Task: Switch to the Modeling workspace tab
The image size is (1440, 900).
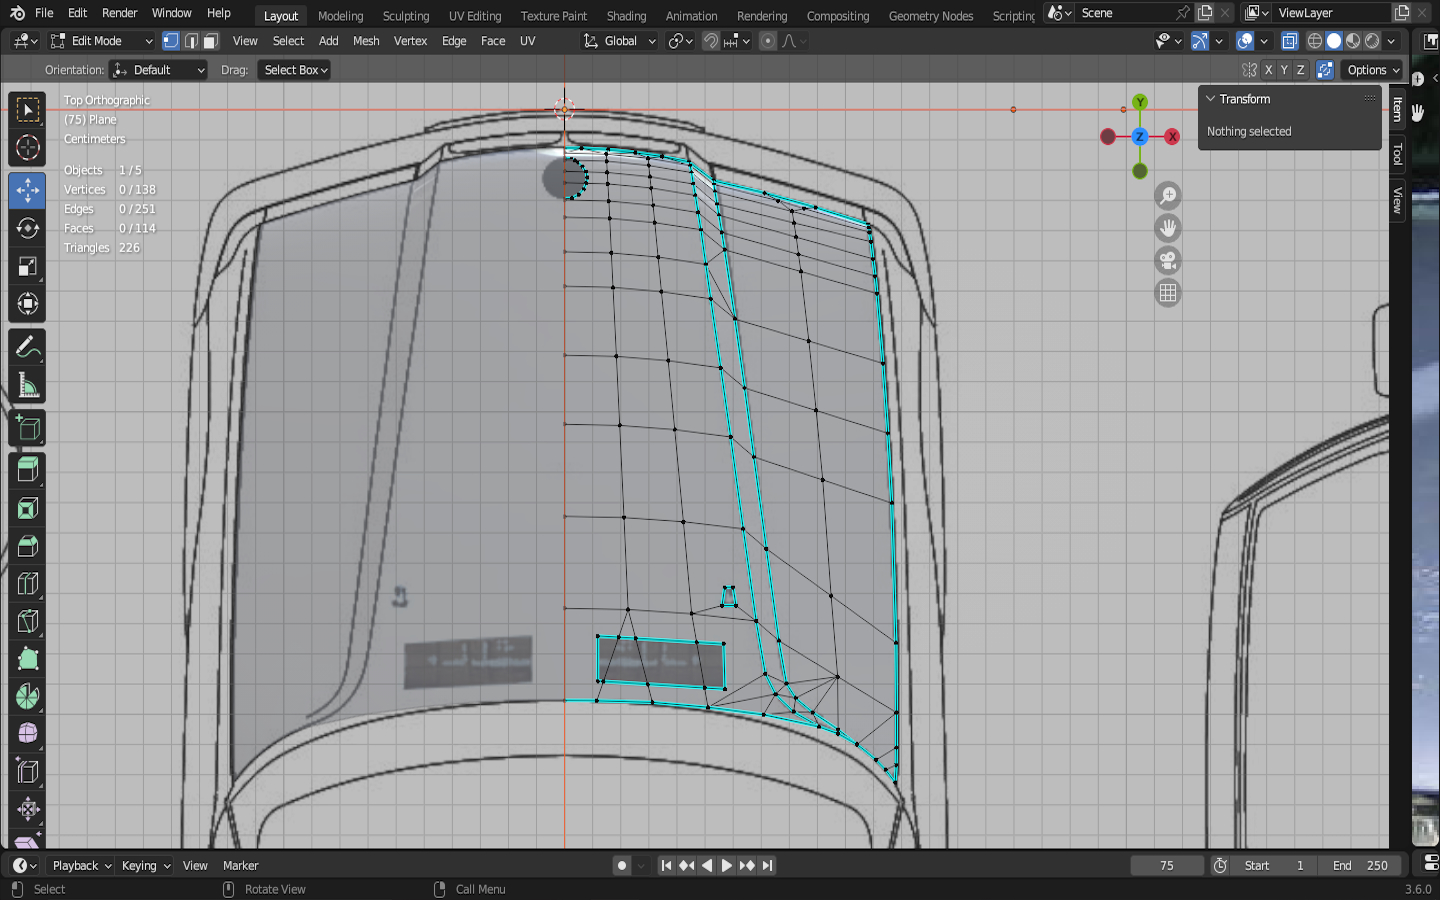Action: pyautogui.click(x=341, y=16)
